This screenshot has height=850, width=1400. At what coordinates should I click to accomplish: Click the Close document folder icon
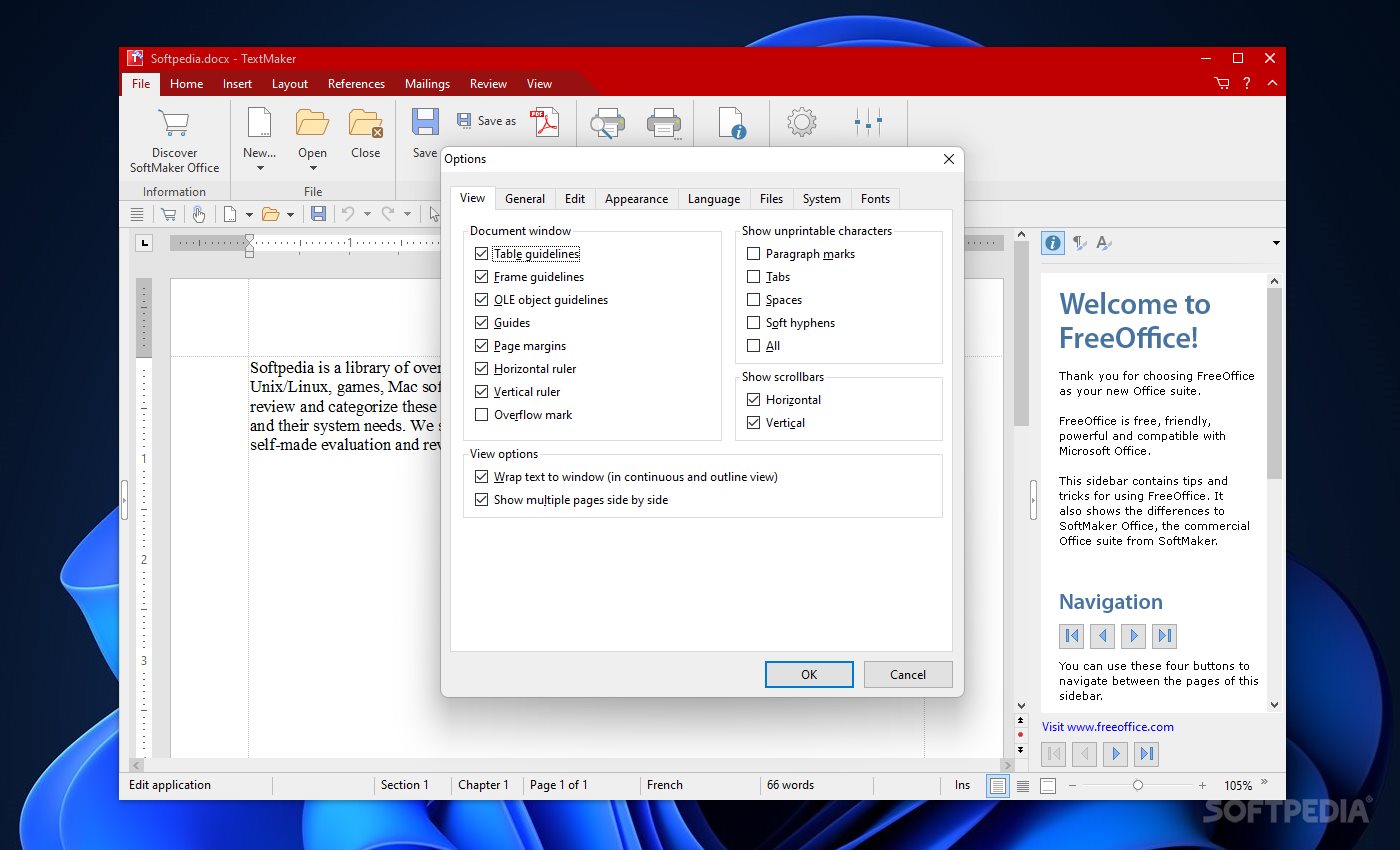[x=366, y=123]
